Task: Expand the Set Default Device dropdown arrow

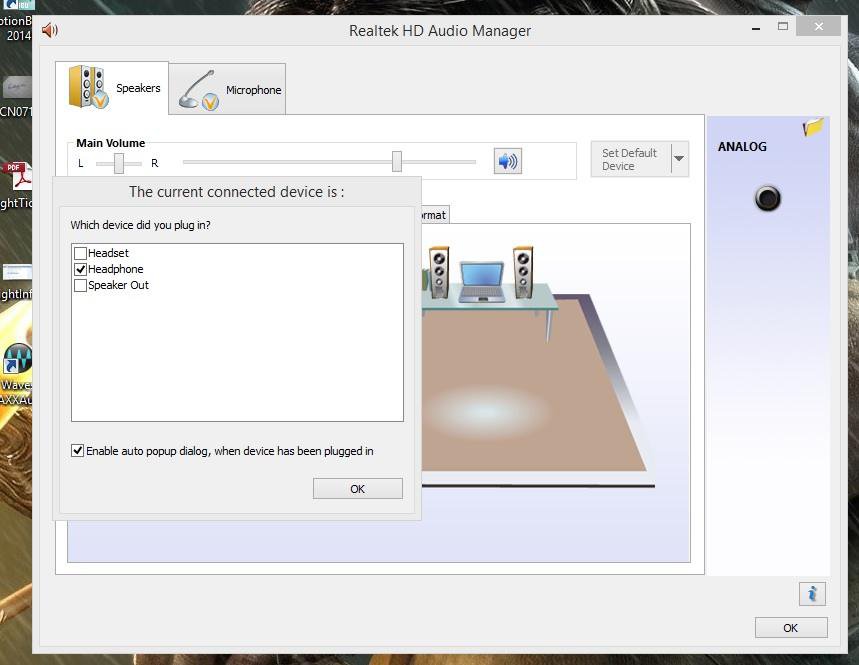Action: [x=679, y=159]
